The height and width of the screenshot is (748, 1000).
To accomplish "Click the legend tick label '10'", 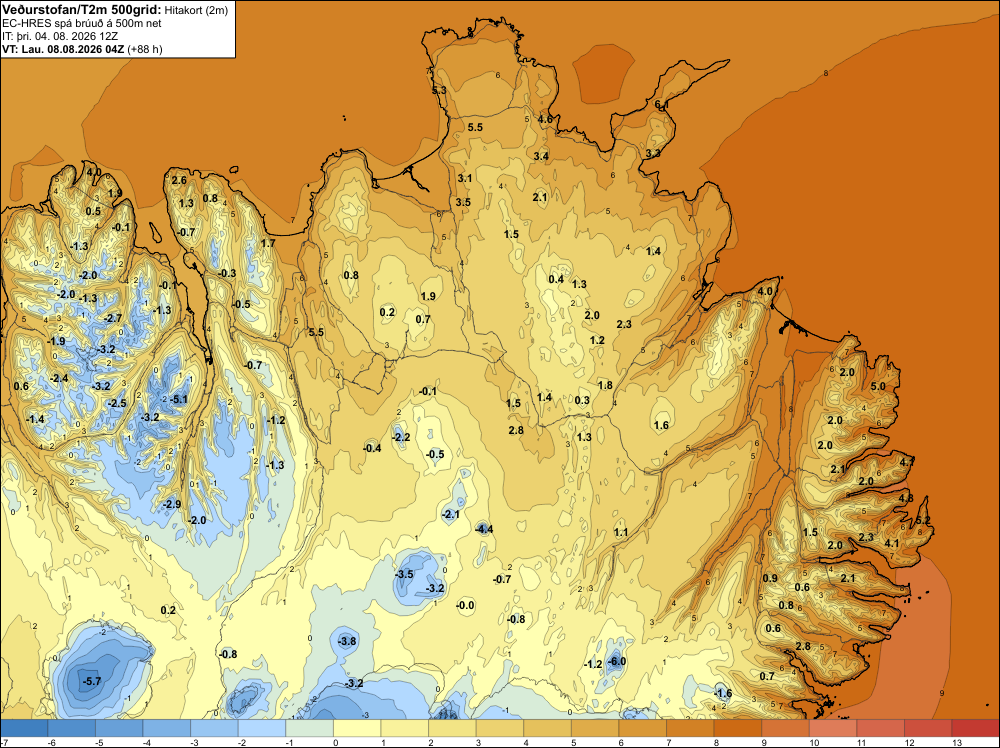I will tap(814, 742).
